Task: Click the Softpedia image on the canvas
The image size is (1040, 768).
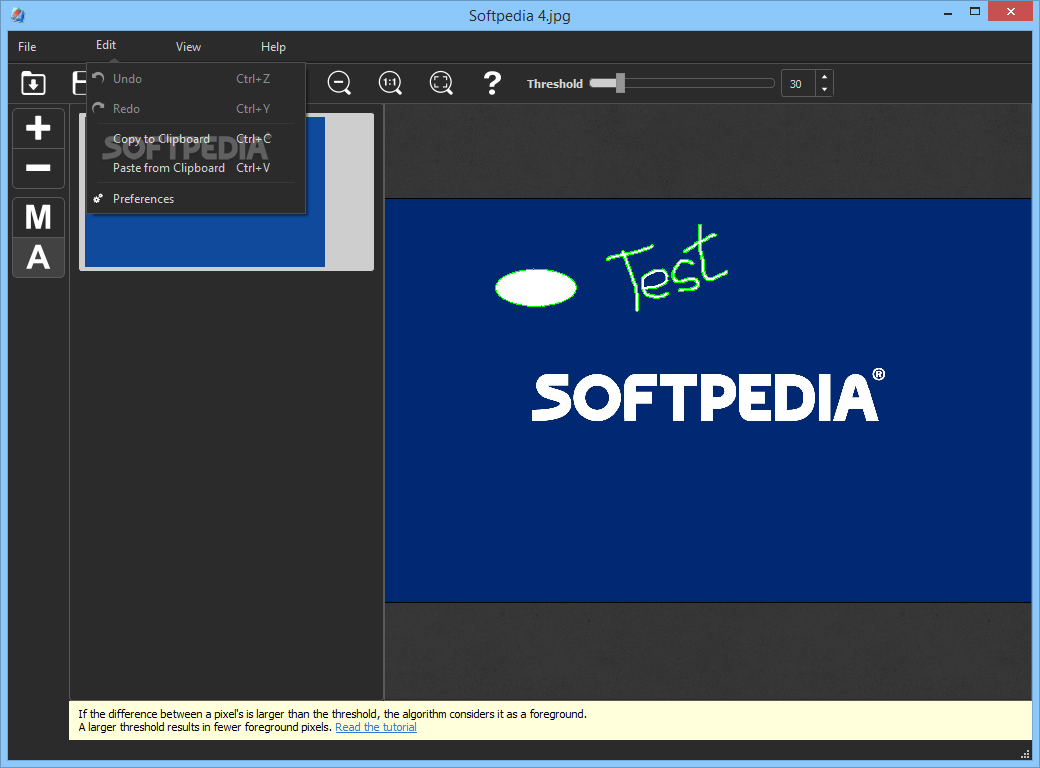Action: coord(708,401)
